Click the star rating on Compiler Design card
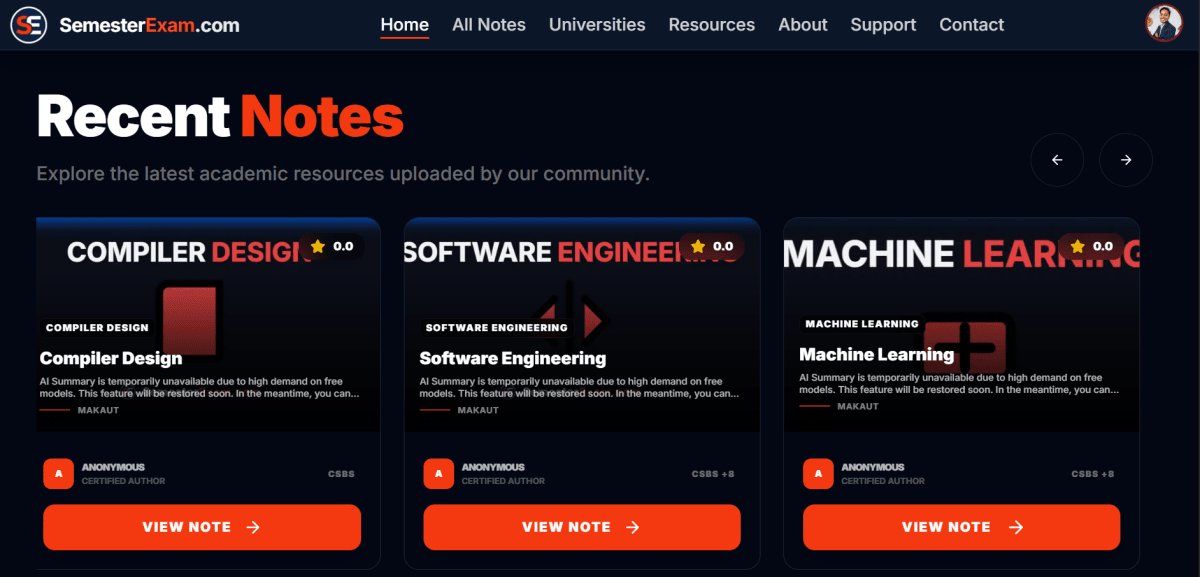Image resolution: width=1200 pixels, height=577 pixels. [x=332, y=246]
